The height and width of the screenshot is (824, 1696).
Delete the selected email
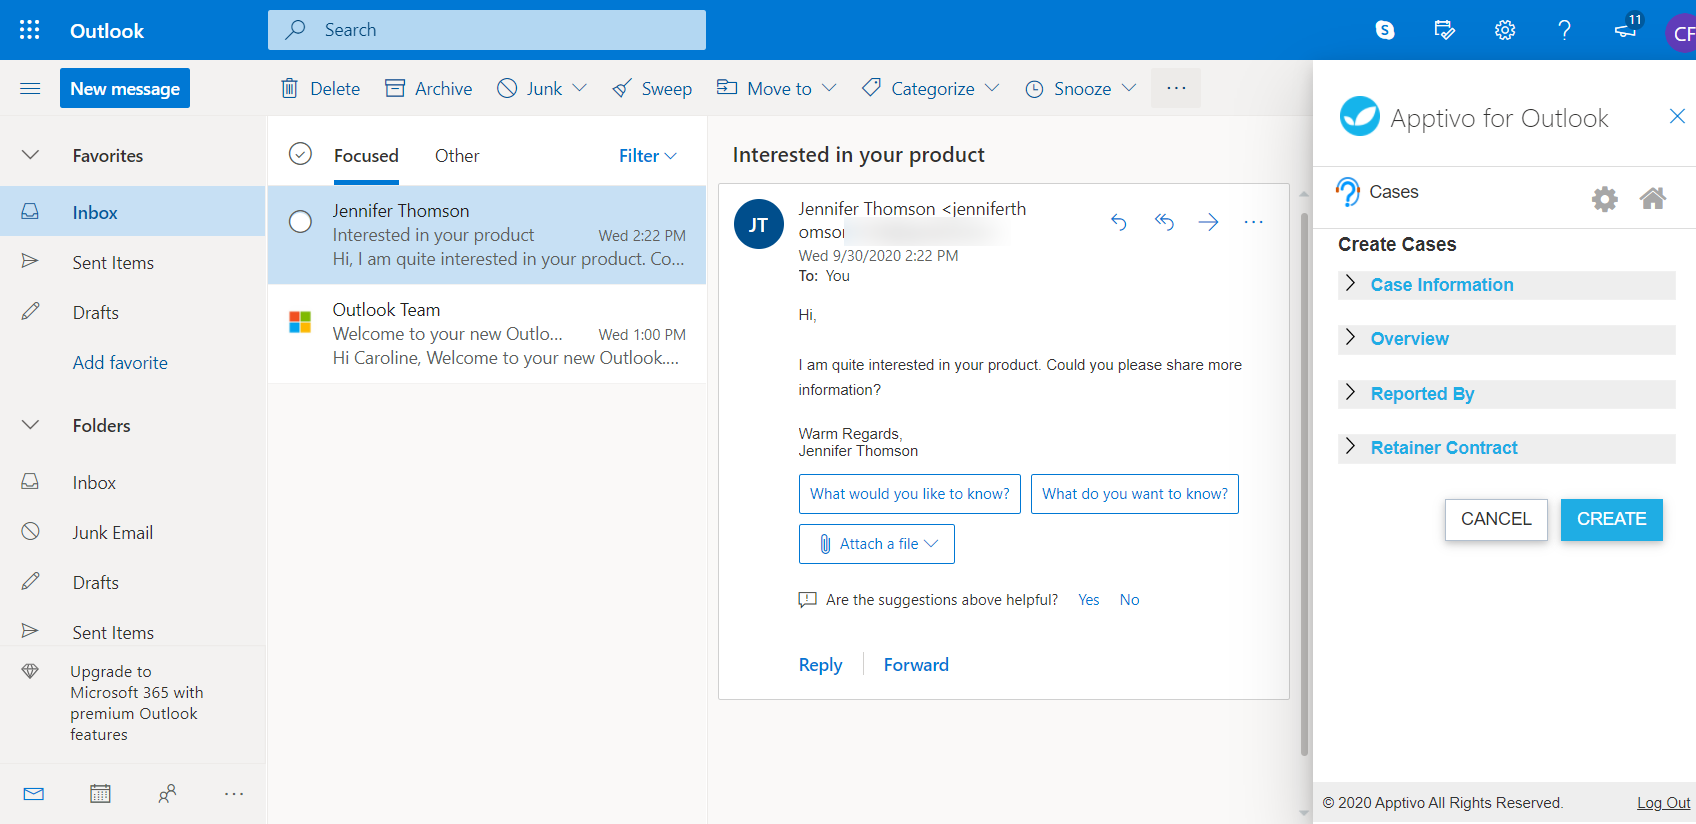[x=320, y=89]
